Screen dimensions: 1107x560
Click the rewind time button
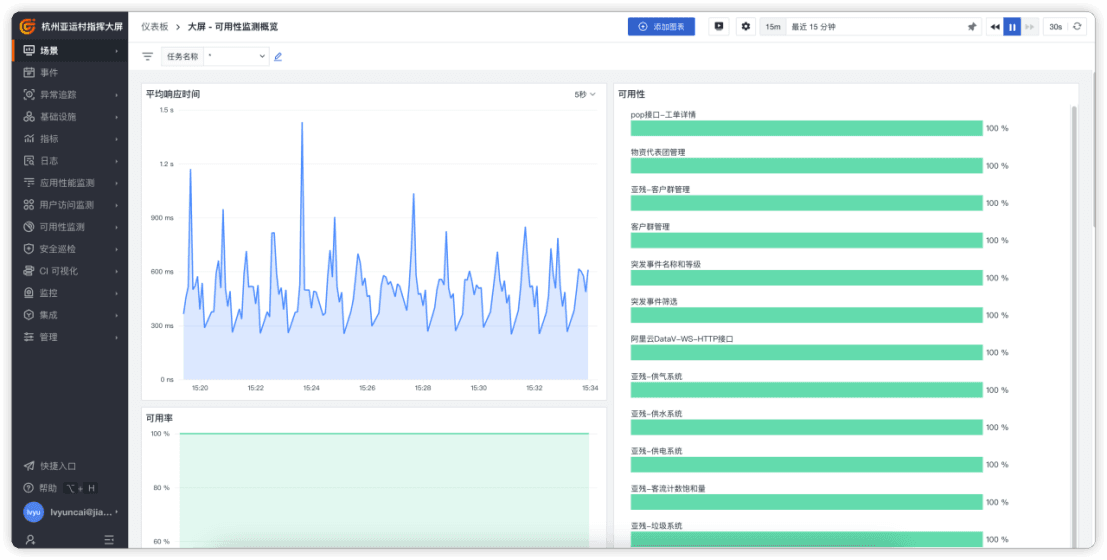tap(995, 27)
